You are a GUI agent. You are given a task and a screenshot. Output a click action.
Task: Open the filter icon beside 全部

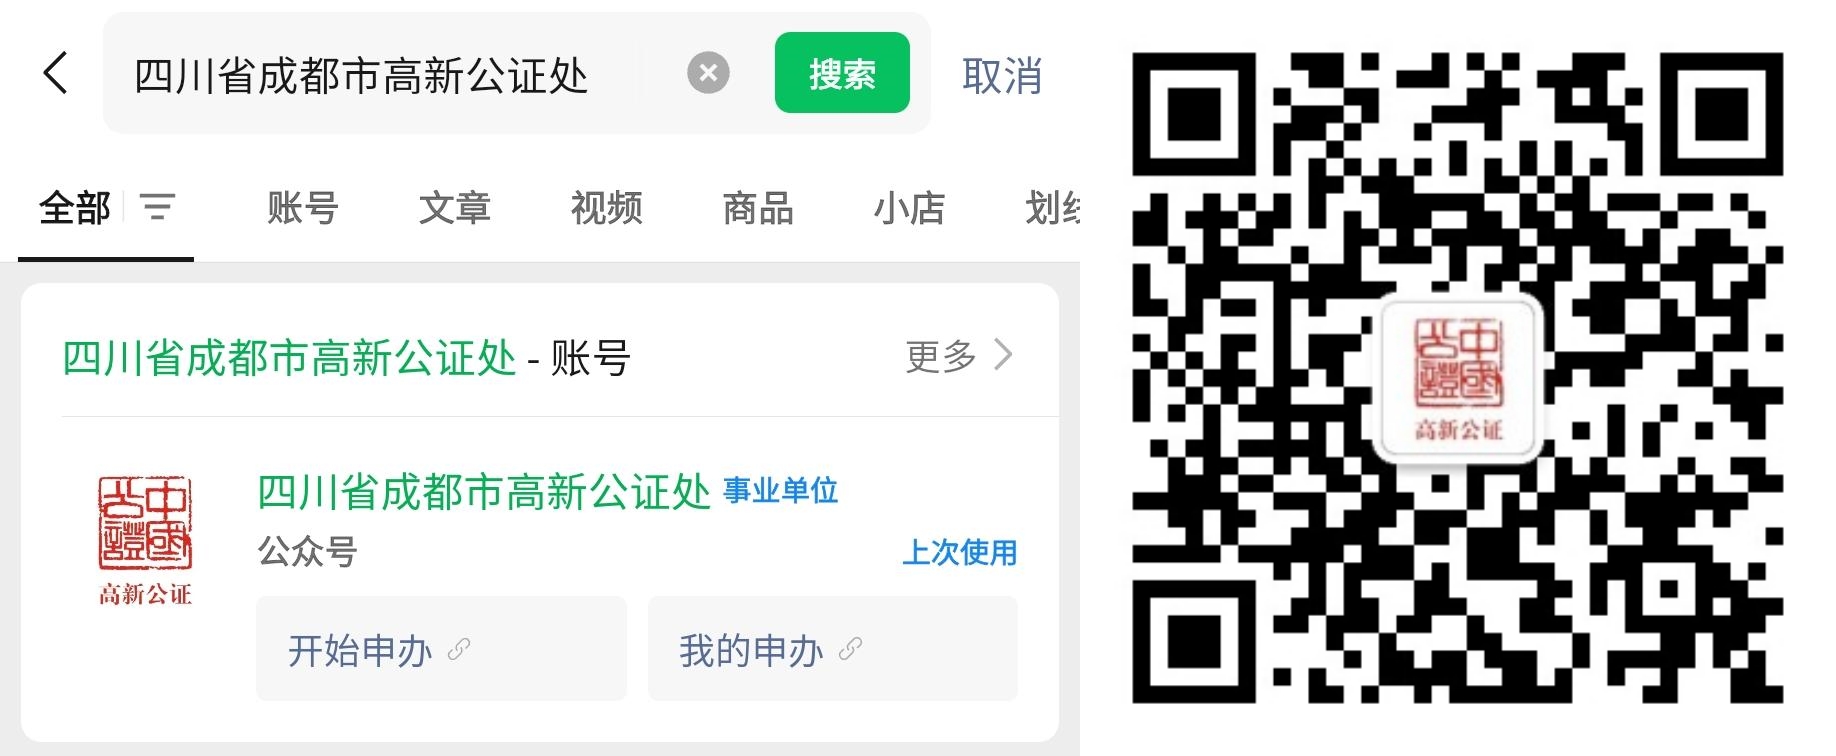point(158,207)
